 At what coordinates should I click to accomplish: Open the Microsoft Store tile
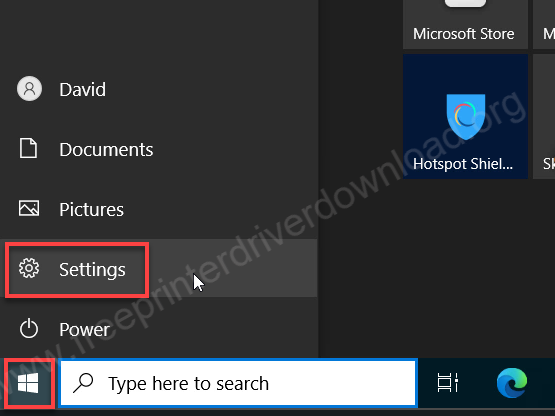coord(465,24)
